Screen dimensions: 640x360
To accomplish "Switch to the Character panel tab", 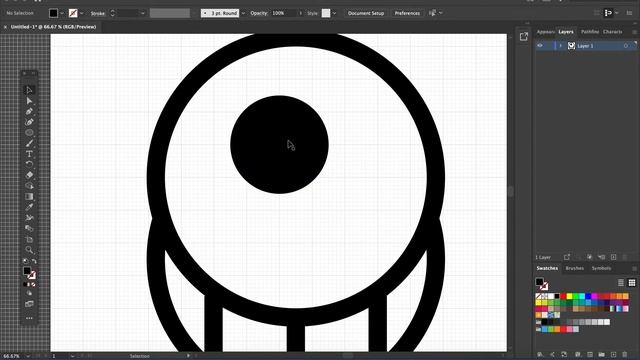I will pyautogui.click(x=612, y=32).
